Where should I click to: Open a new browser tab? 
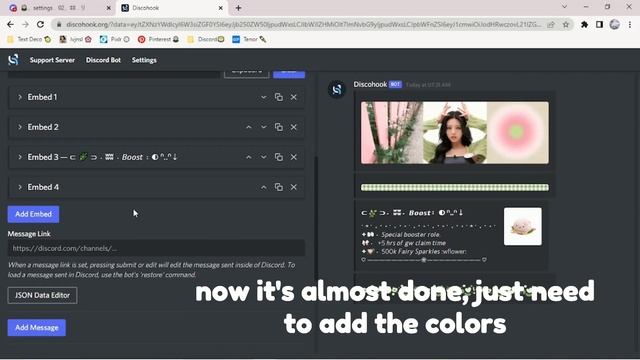[238, 8]
